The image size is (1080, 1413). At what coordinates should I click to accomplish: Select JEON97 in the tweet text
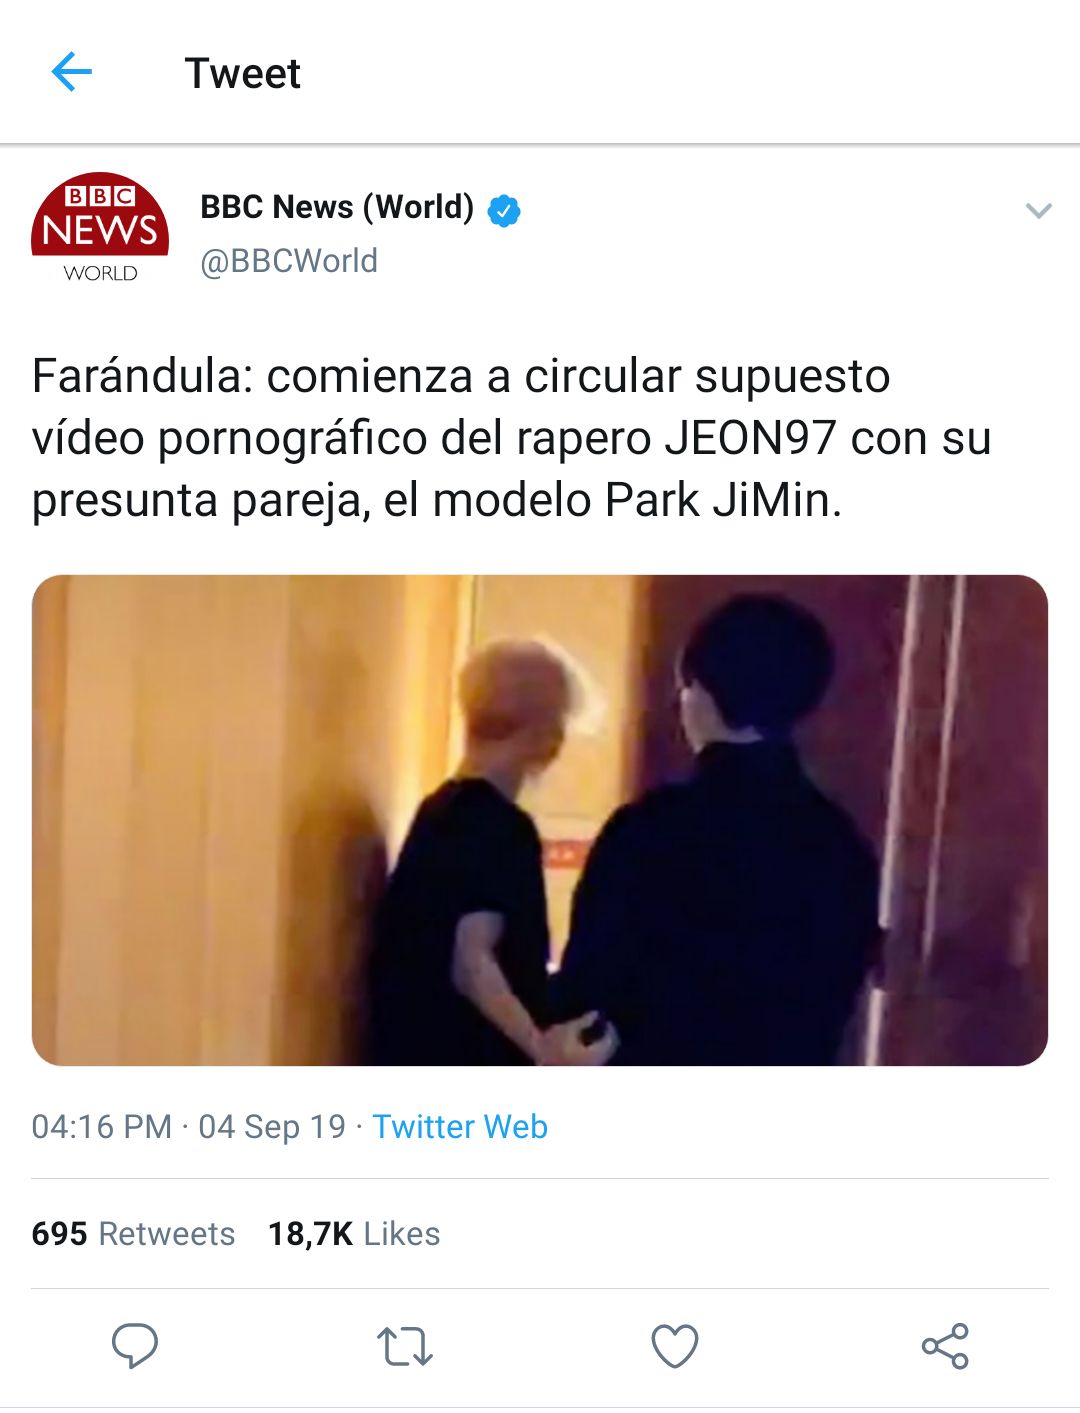pyautogui.click(x=750, y=438)
